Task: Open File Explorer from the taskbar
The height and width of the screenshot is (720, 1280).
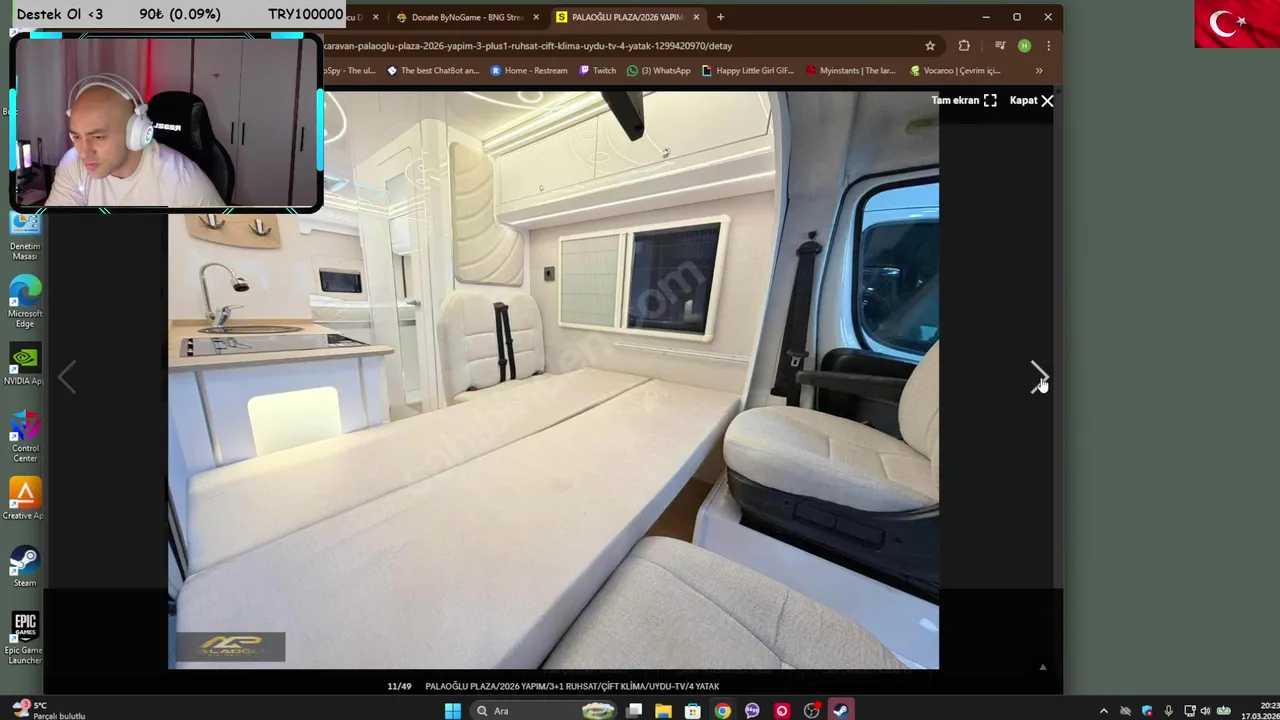Action: (663, 711)
